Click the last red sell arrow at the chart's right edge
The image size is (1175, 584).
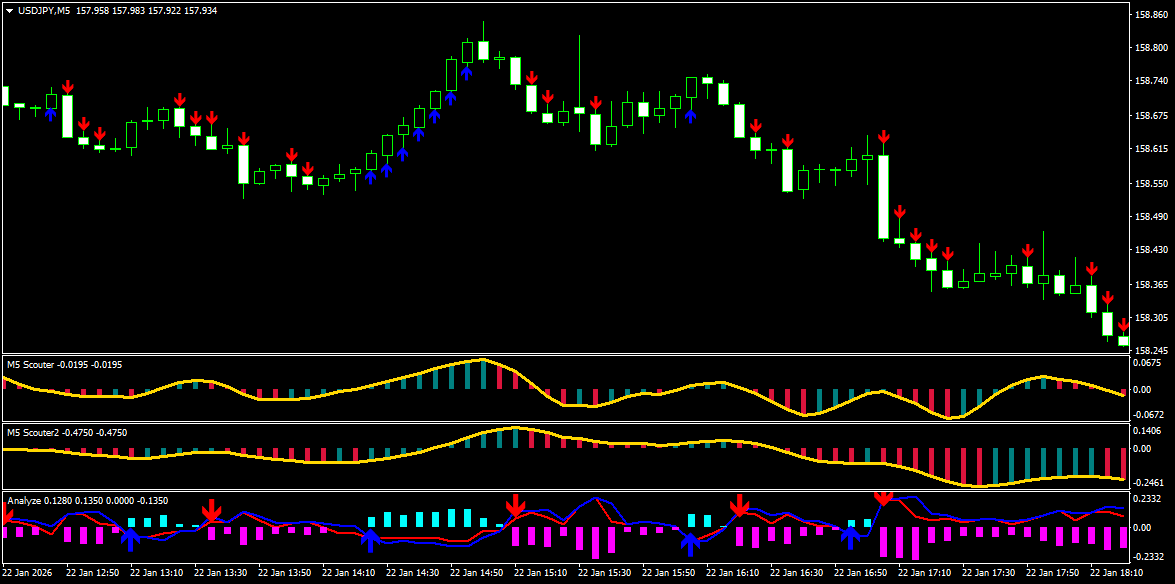tap(1124, 325)
